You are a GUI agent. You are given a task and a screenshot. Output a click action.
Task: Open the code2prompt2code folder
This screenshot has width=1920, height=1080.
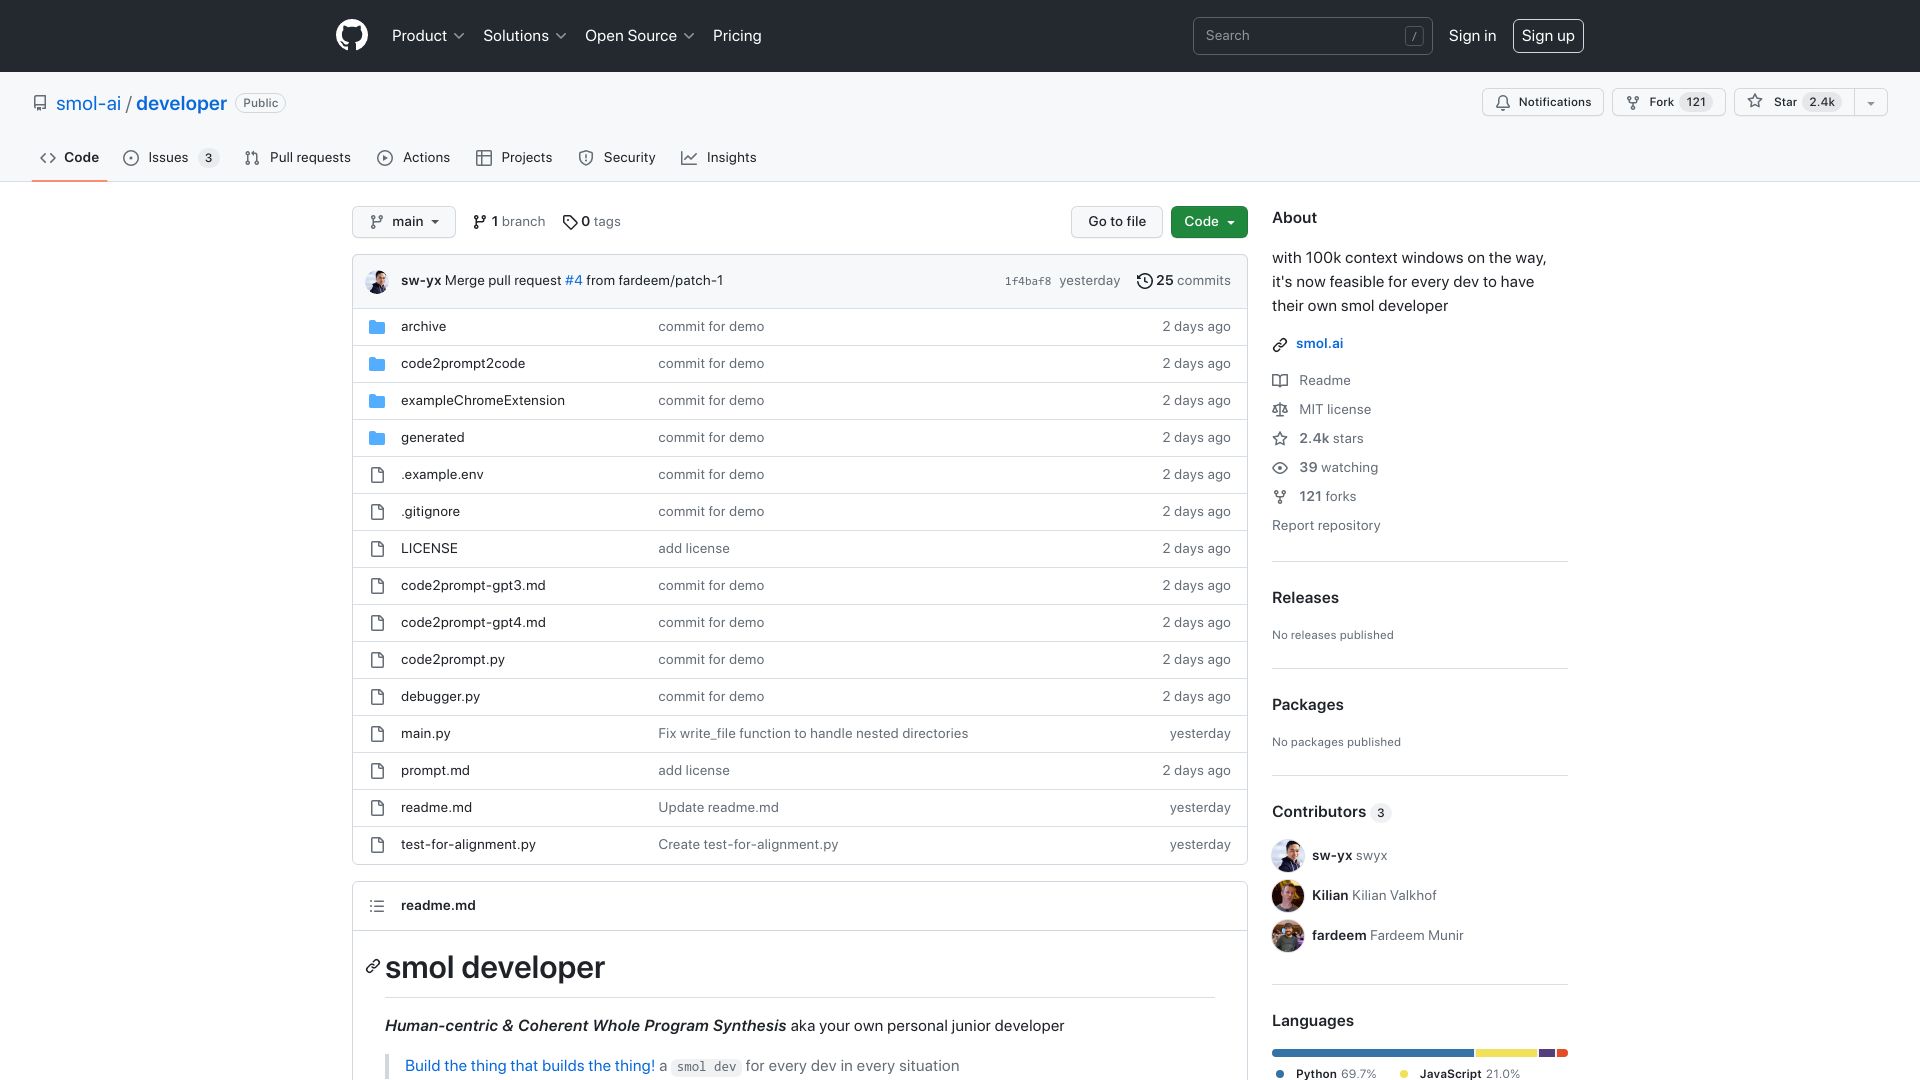463,364
